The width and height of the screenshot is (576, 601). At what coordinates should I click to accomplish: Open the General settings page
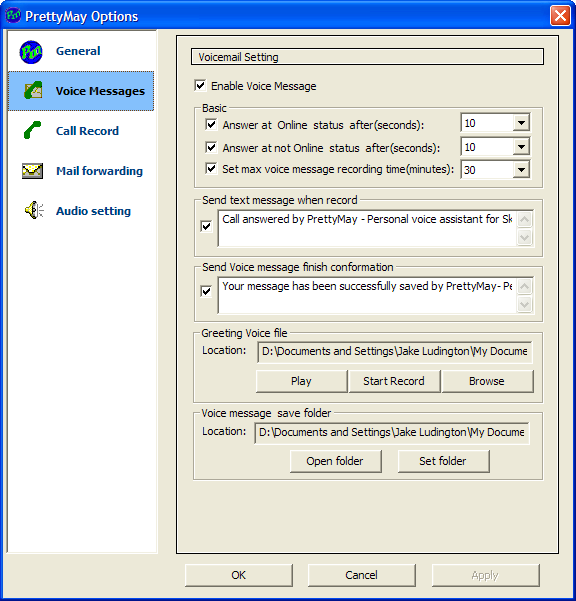click(81, 51)
